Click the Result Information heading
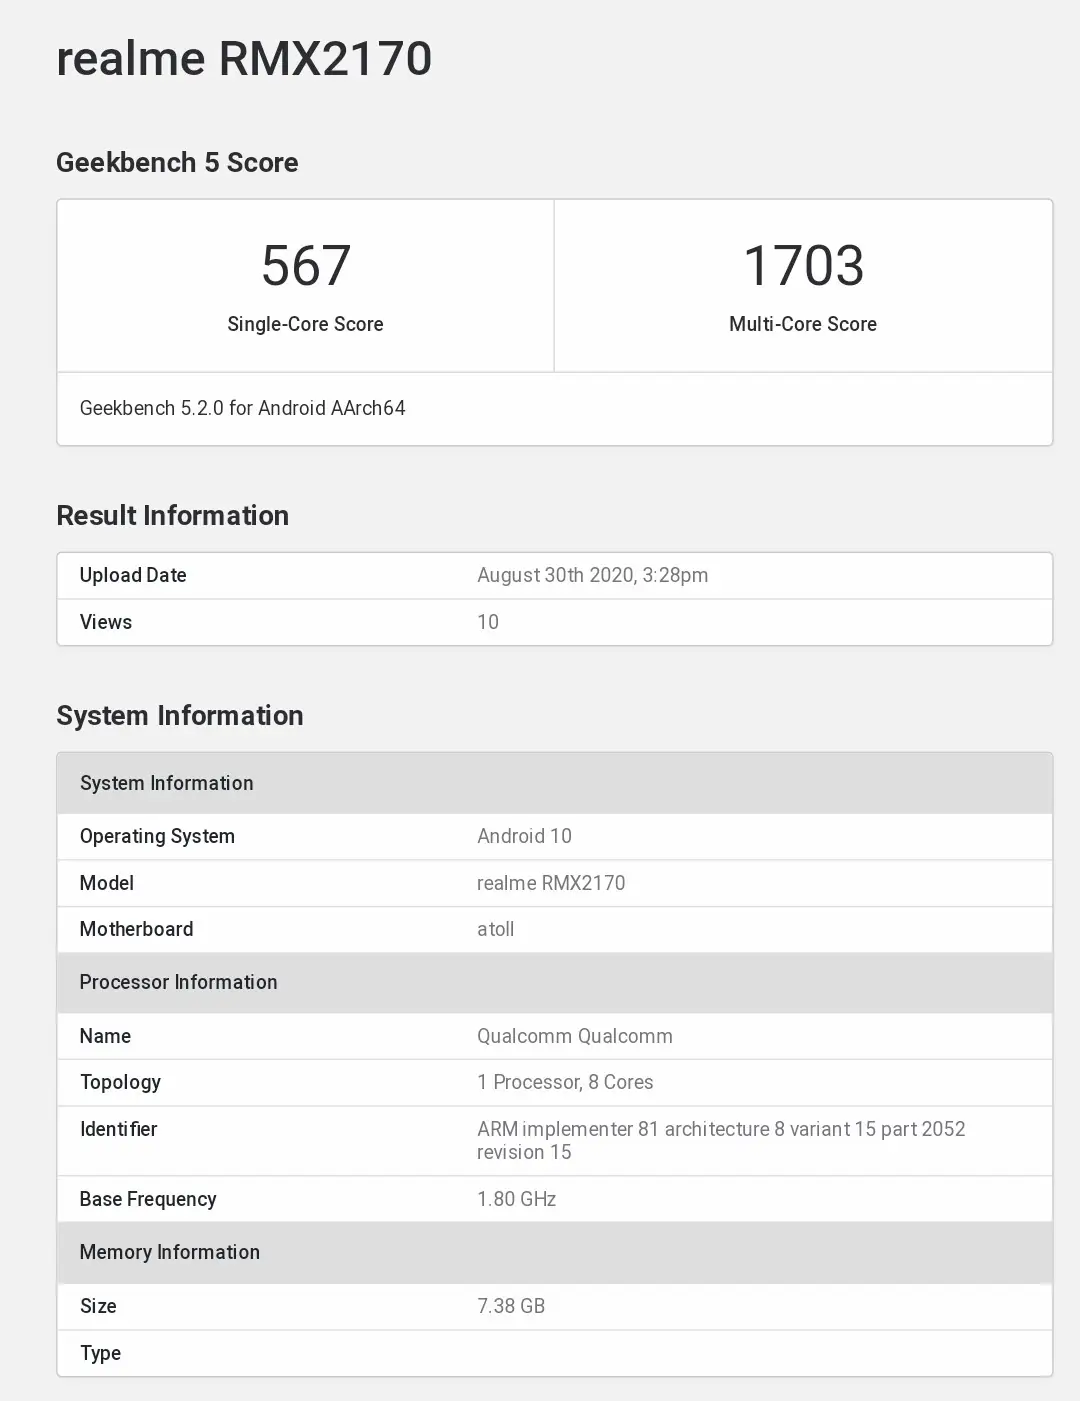Image resolution: width=1080 pixels, height=1401 pixels. coord(173,515)
